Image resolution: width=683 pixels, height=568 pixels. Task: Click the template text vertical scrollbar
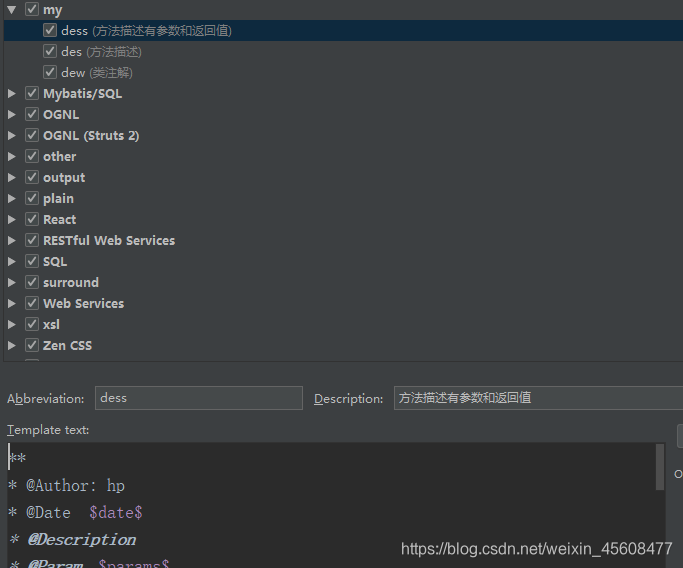click(x=660, y=467)
